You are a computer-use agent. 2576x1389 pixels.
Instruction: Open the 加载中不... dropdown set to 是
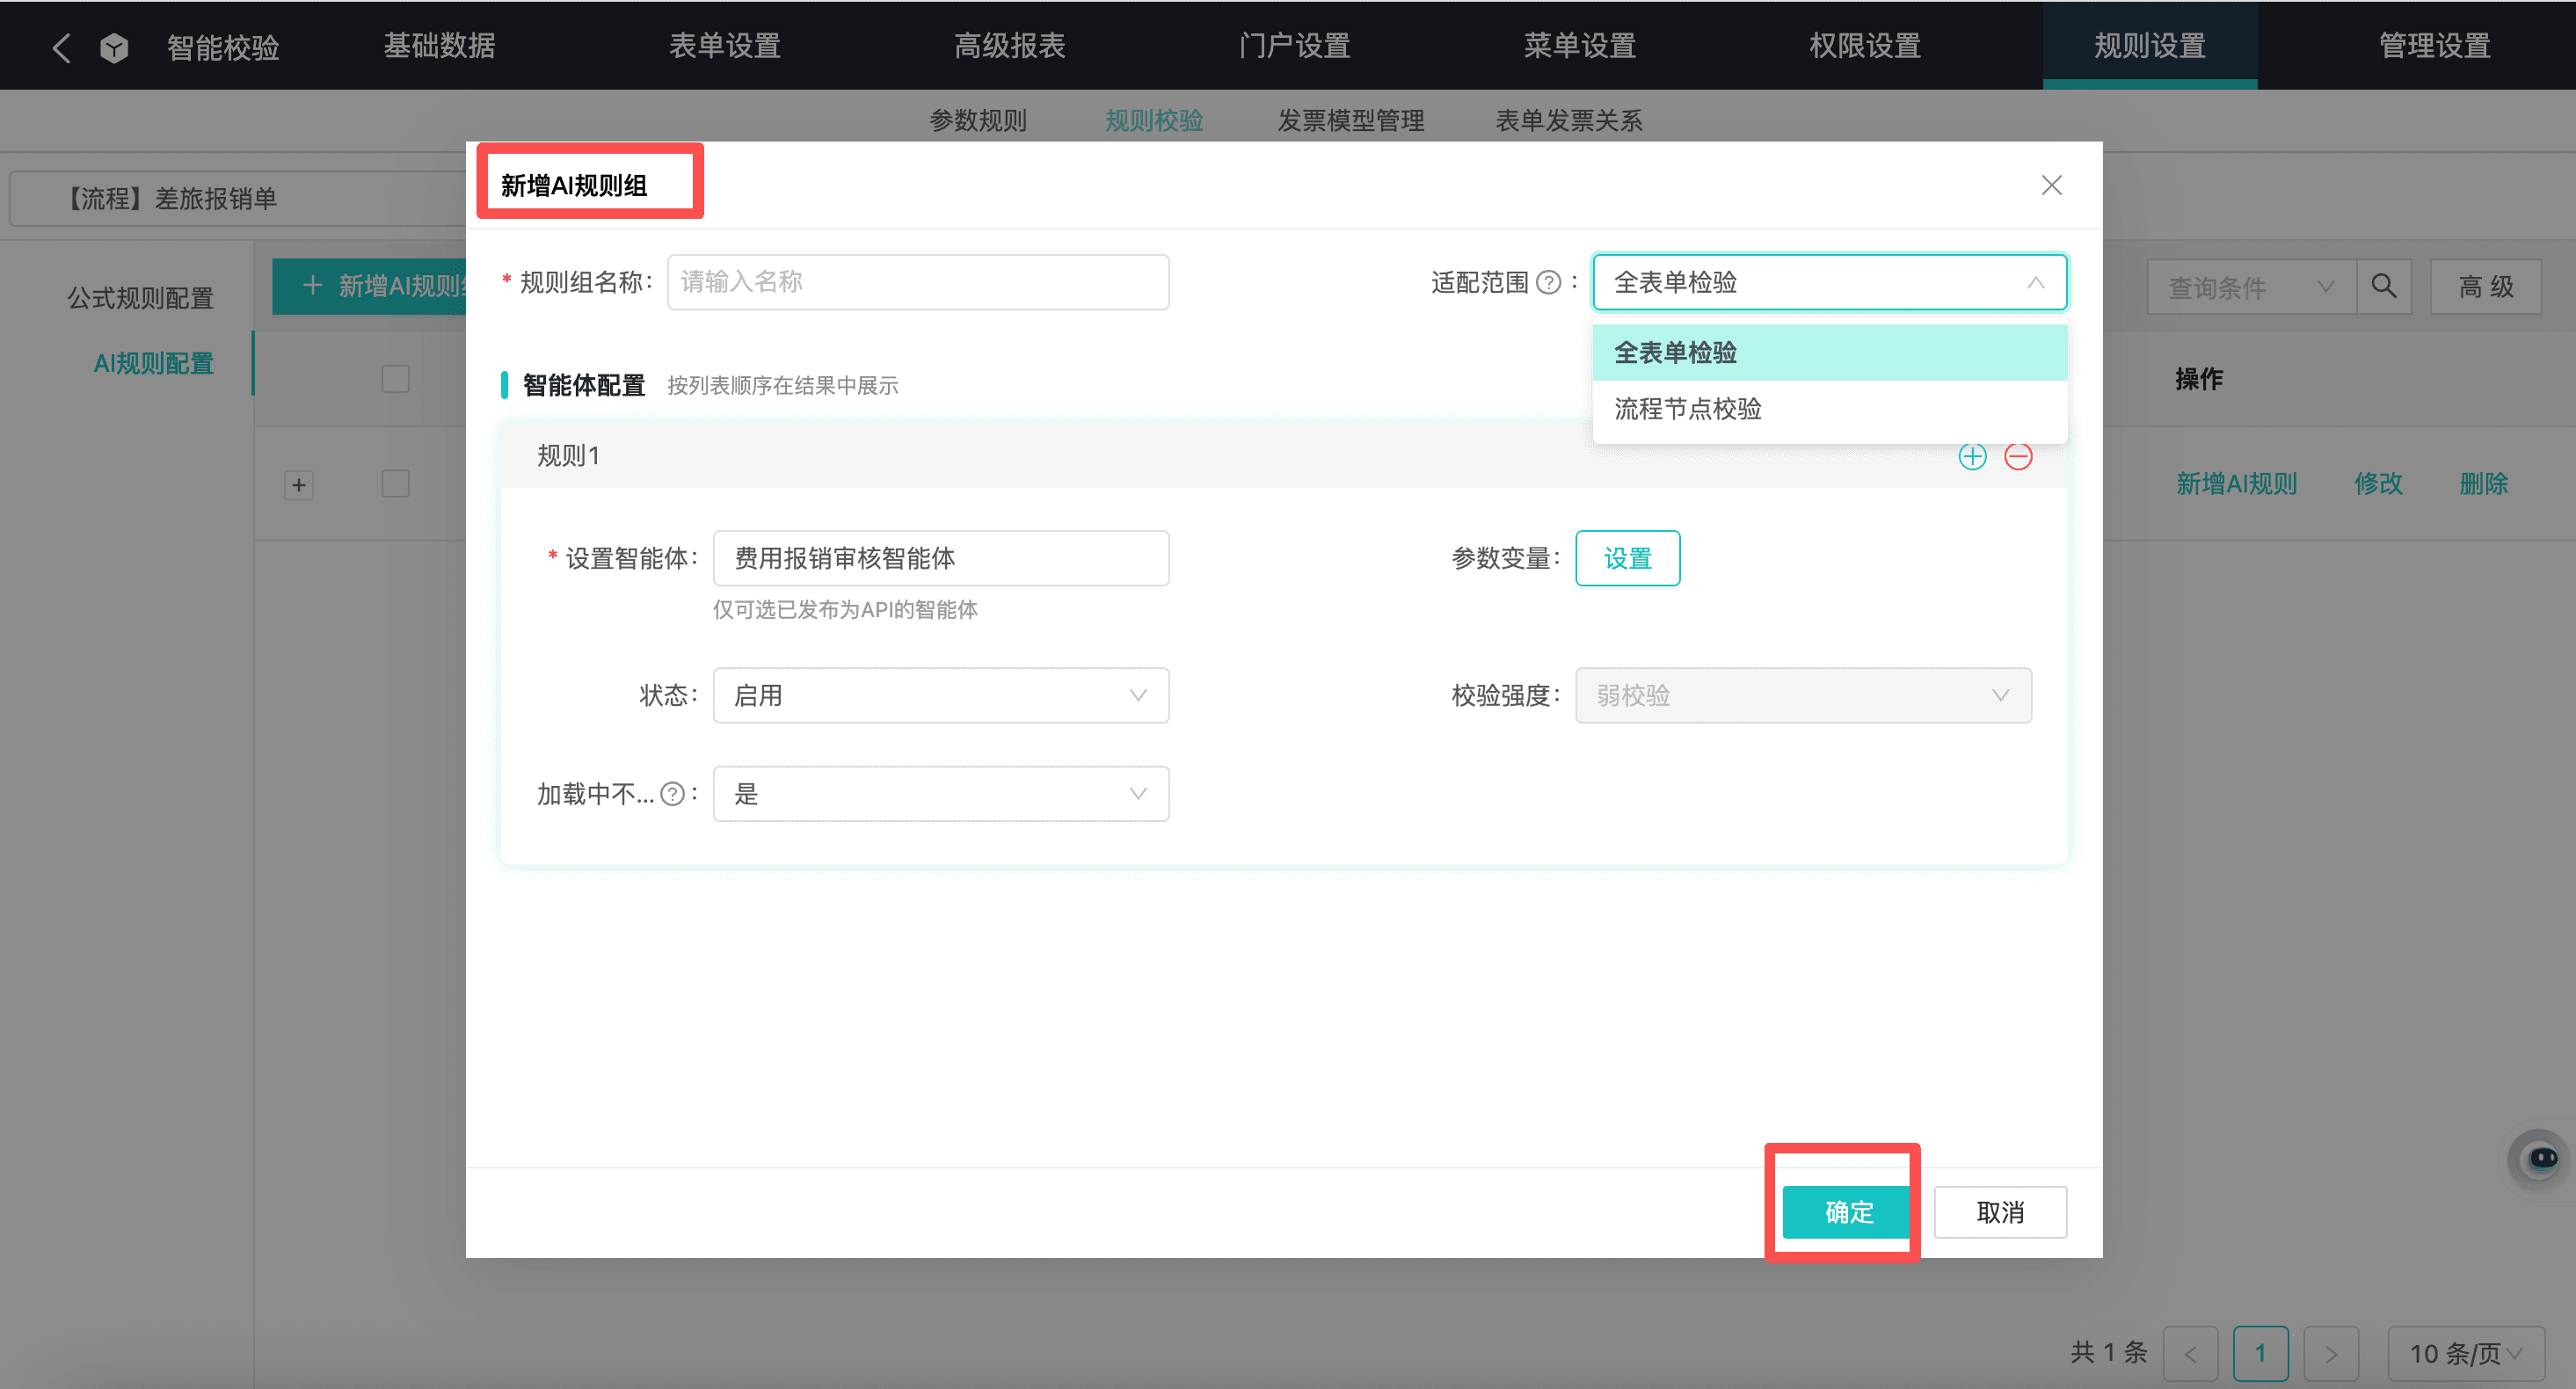[940, 794]
